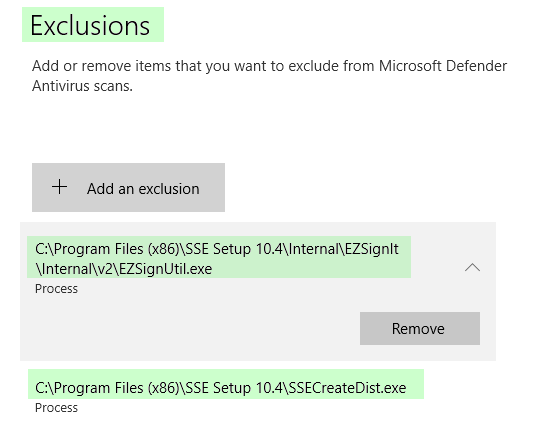Click blank space below the description text
Viewport: 533px width, 434px height.
[x=265, y=127]
